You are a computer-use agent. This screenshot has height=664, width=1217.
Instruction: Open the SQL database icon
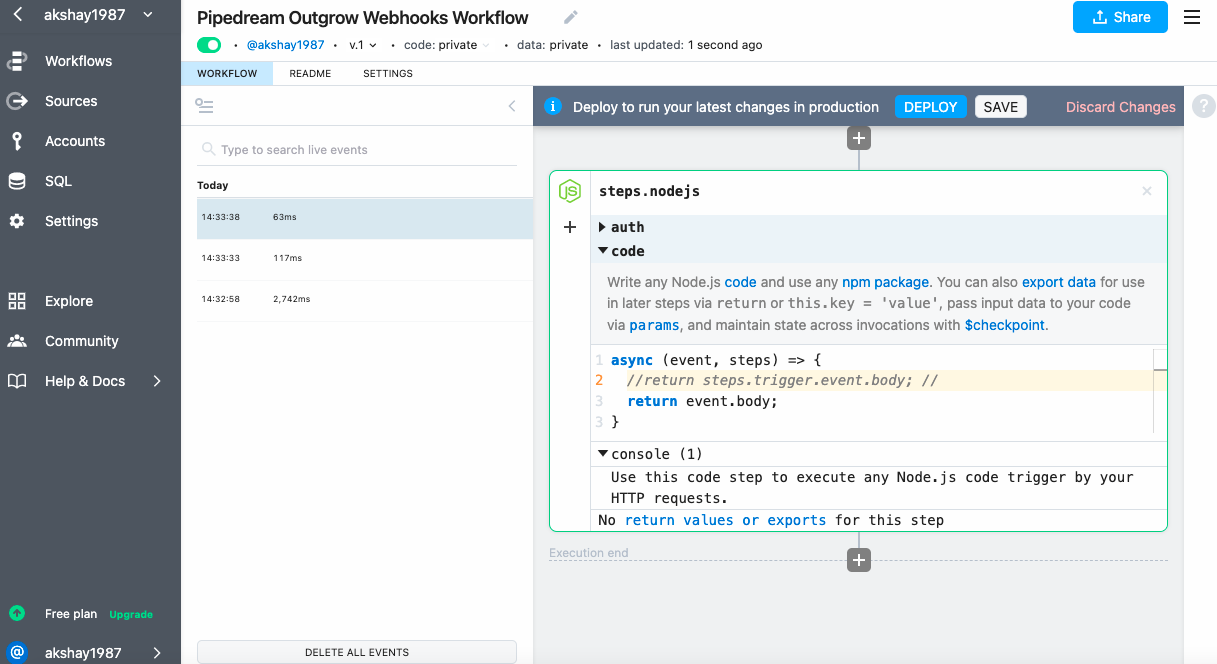pos(17,181)
